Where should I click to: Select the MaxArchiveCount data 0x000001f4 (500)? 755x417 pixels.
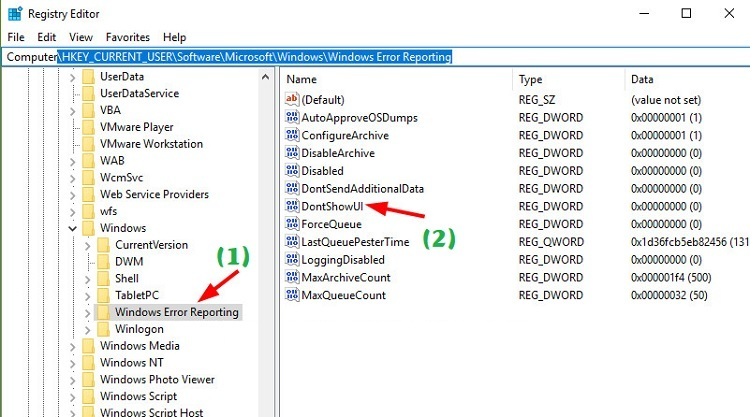tap(671, 277)
